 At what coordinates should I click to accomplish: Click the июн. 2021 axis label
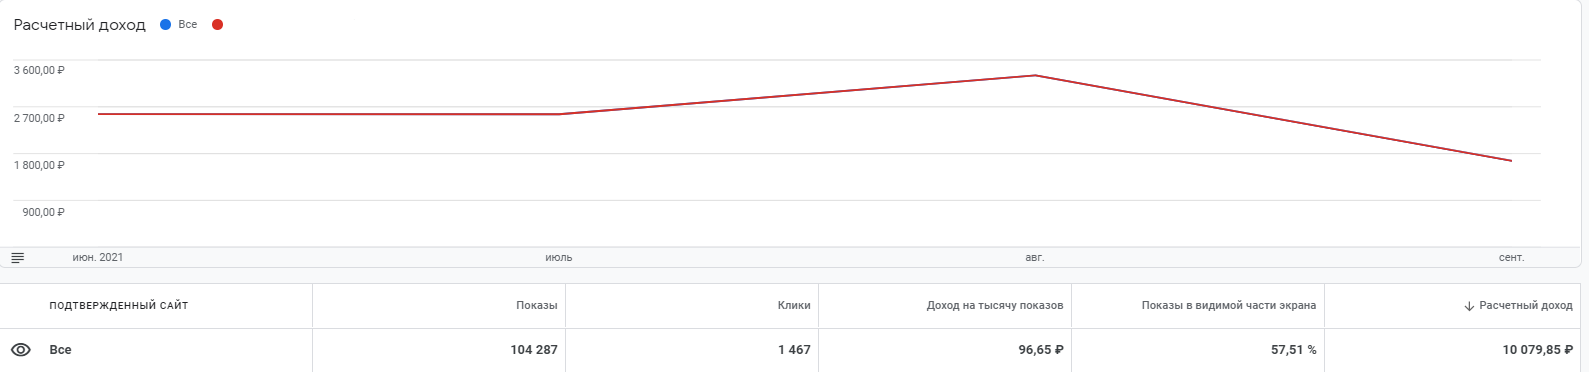tap(98, 258)
